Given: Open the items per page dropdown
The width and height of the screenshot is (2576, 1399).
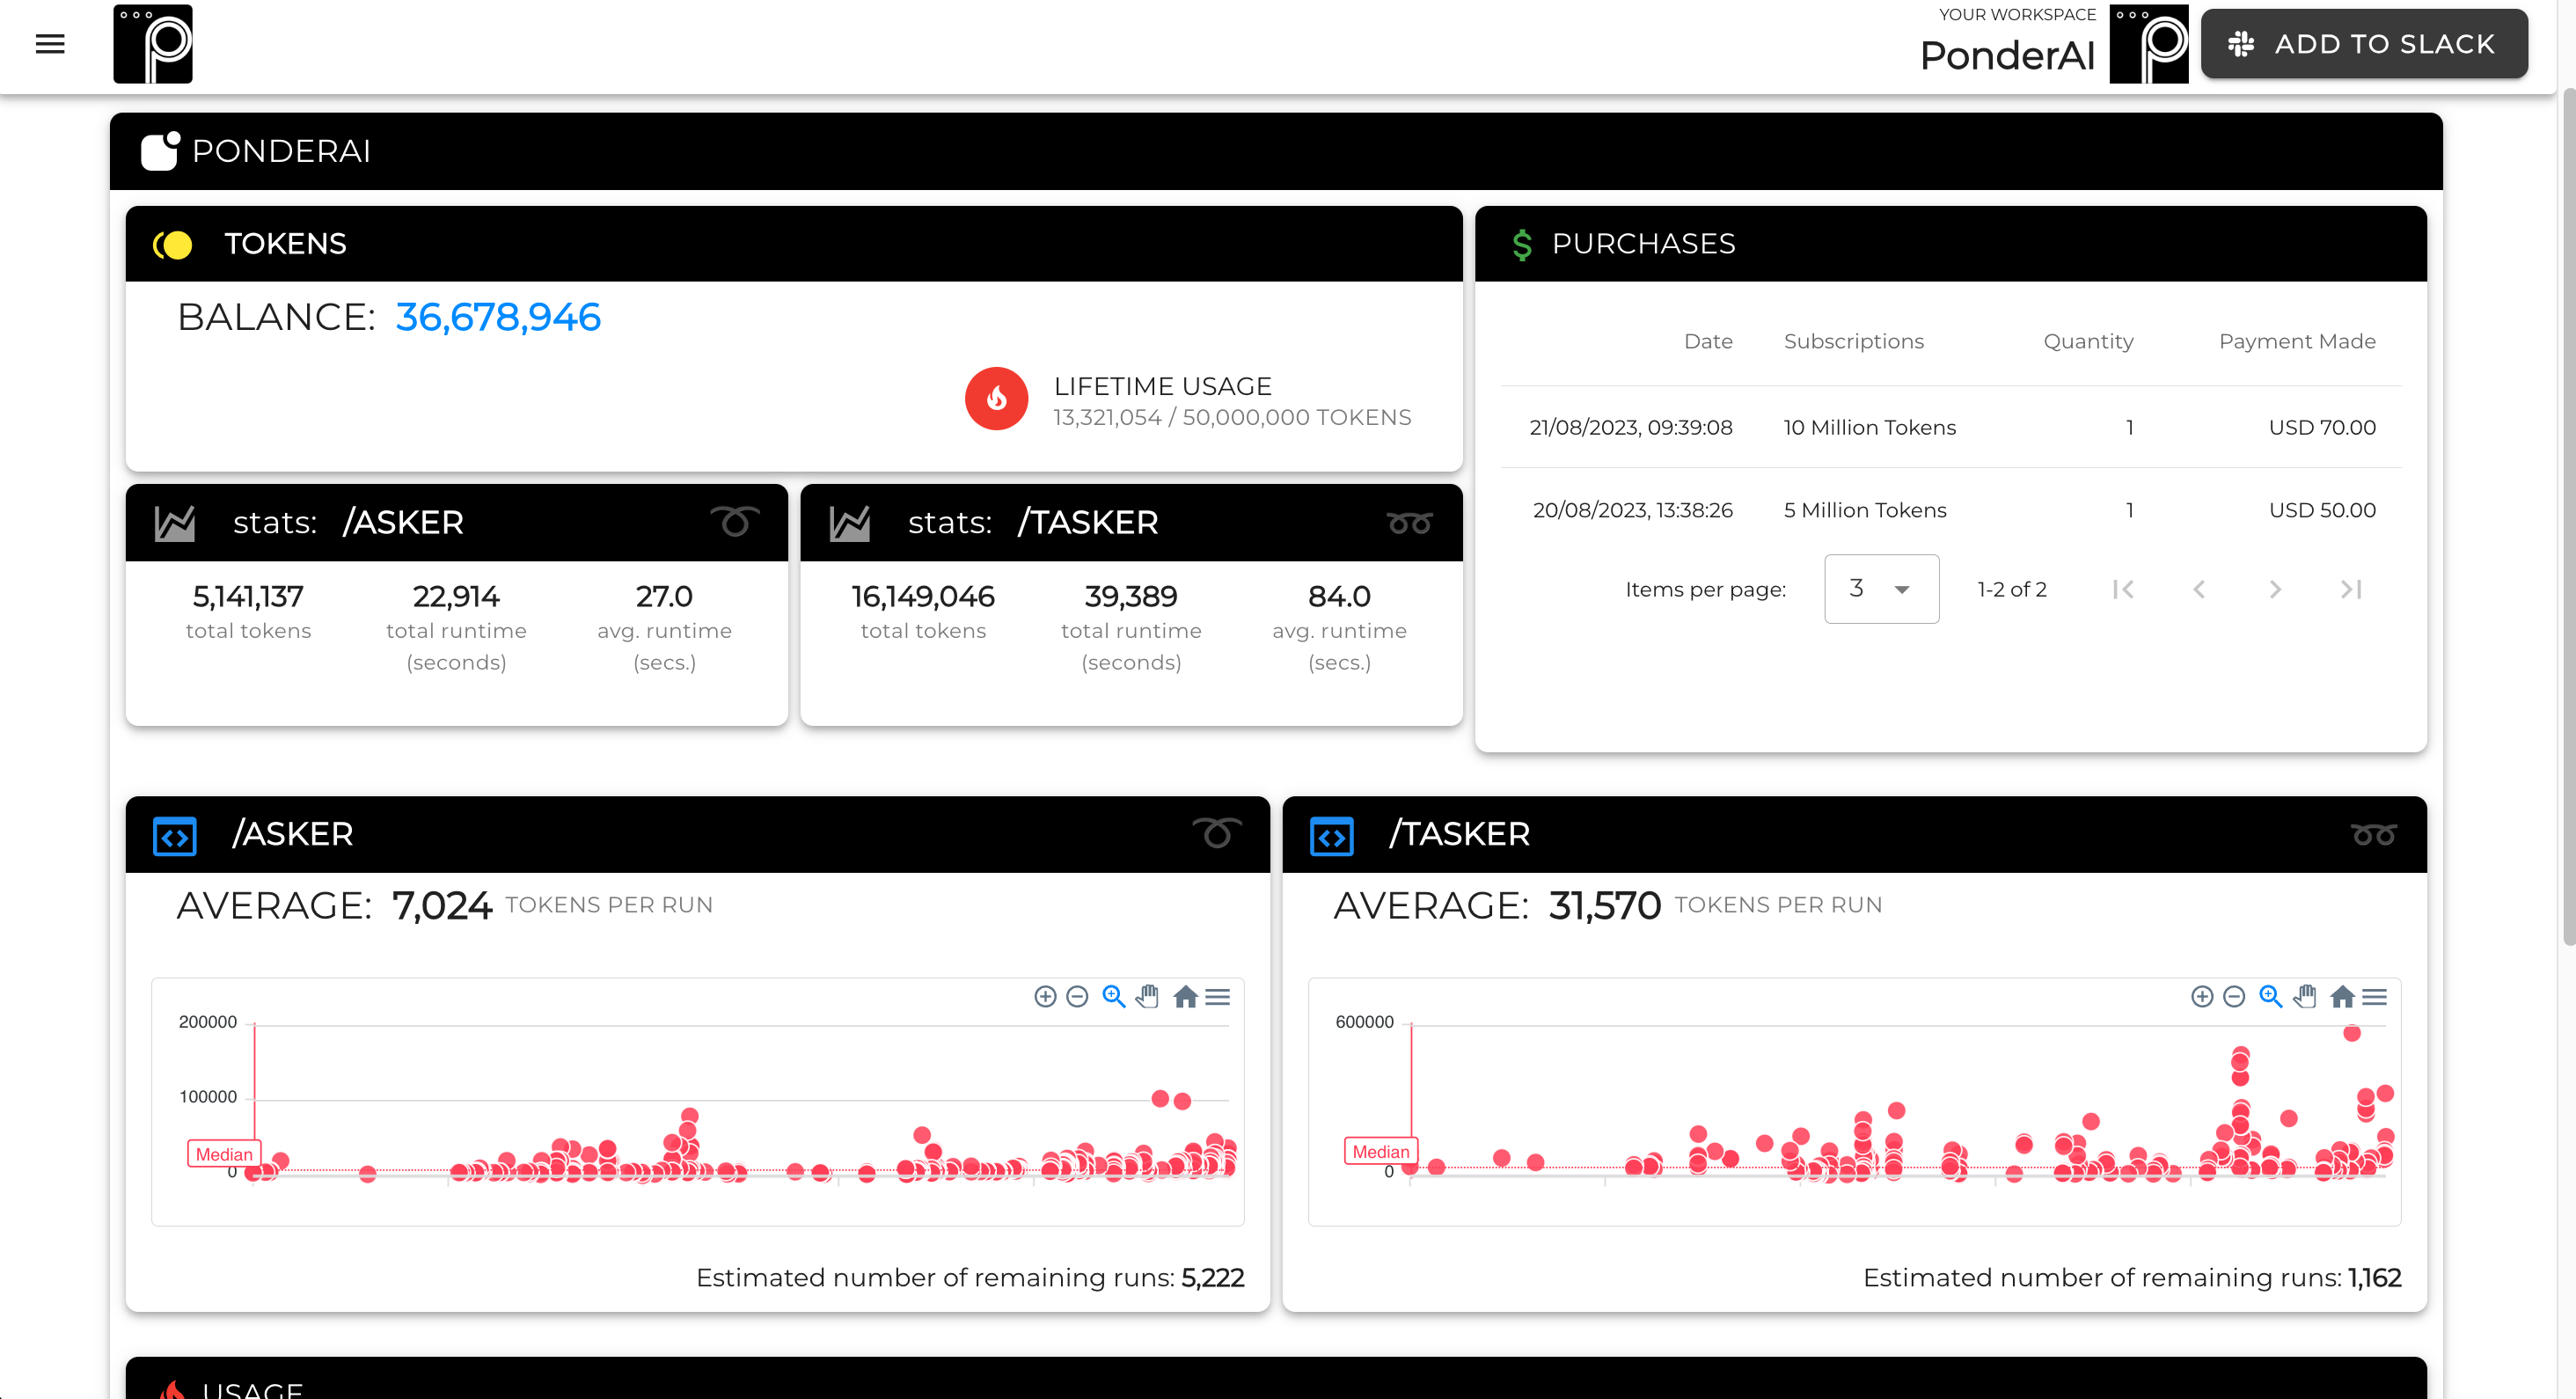Looking at the screenshot, I should pos(1881,589).
